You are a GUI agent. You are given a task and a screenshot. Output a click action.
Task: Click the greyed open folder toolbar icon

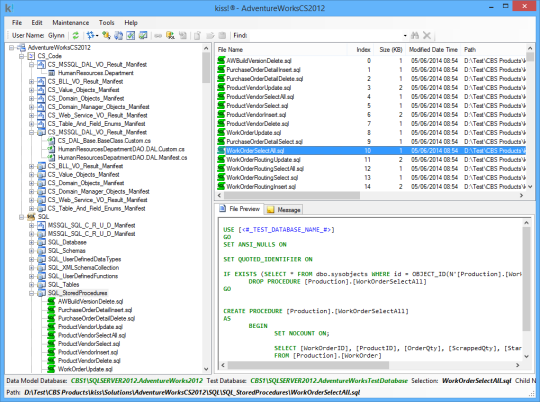click(210, 35)
